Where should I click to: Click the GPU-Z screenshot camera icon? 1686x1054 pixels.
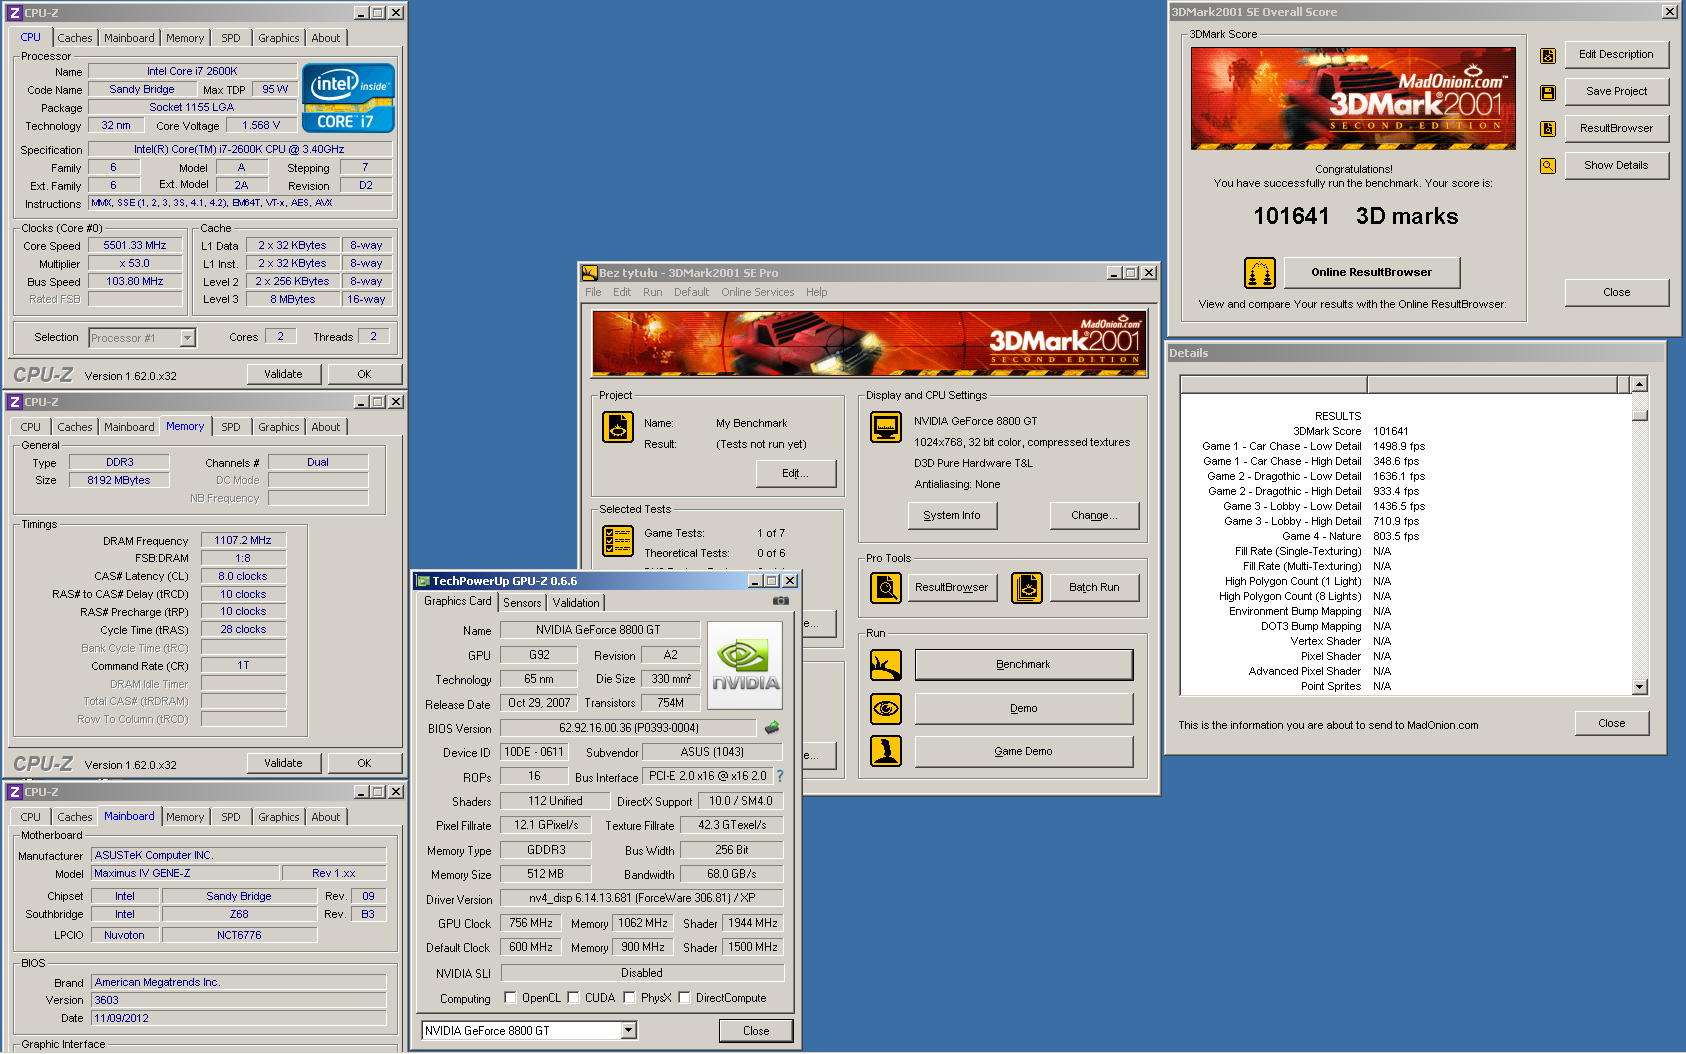point(781,601)
